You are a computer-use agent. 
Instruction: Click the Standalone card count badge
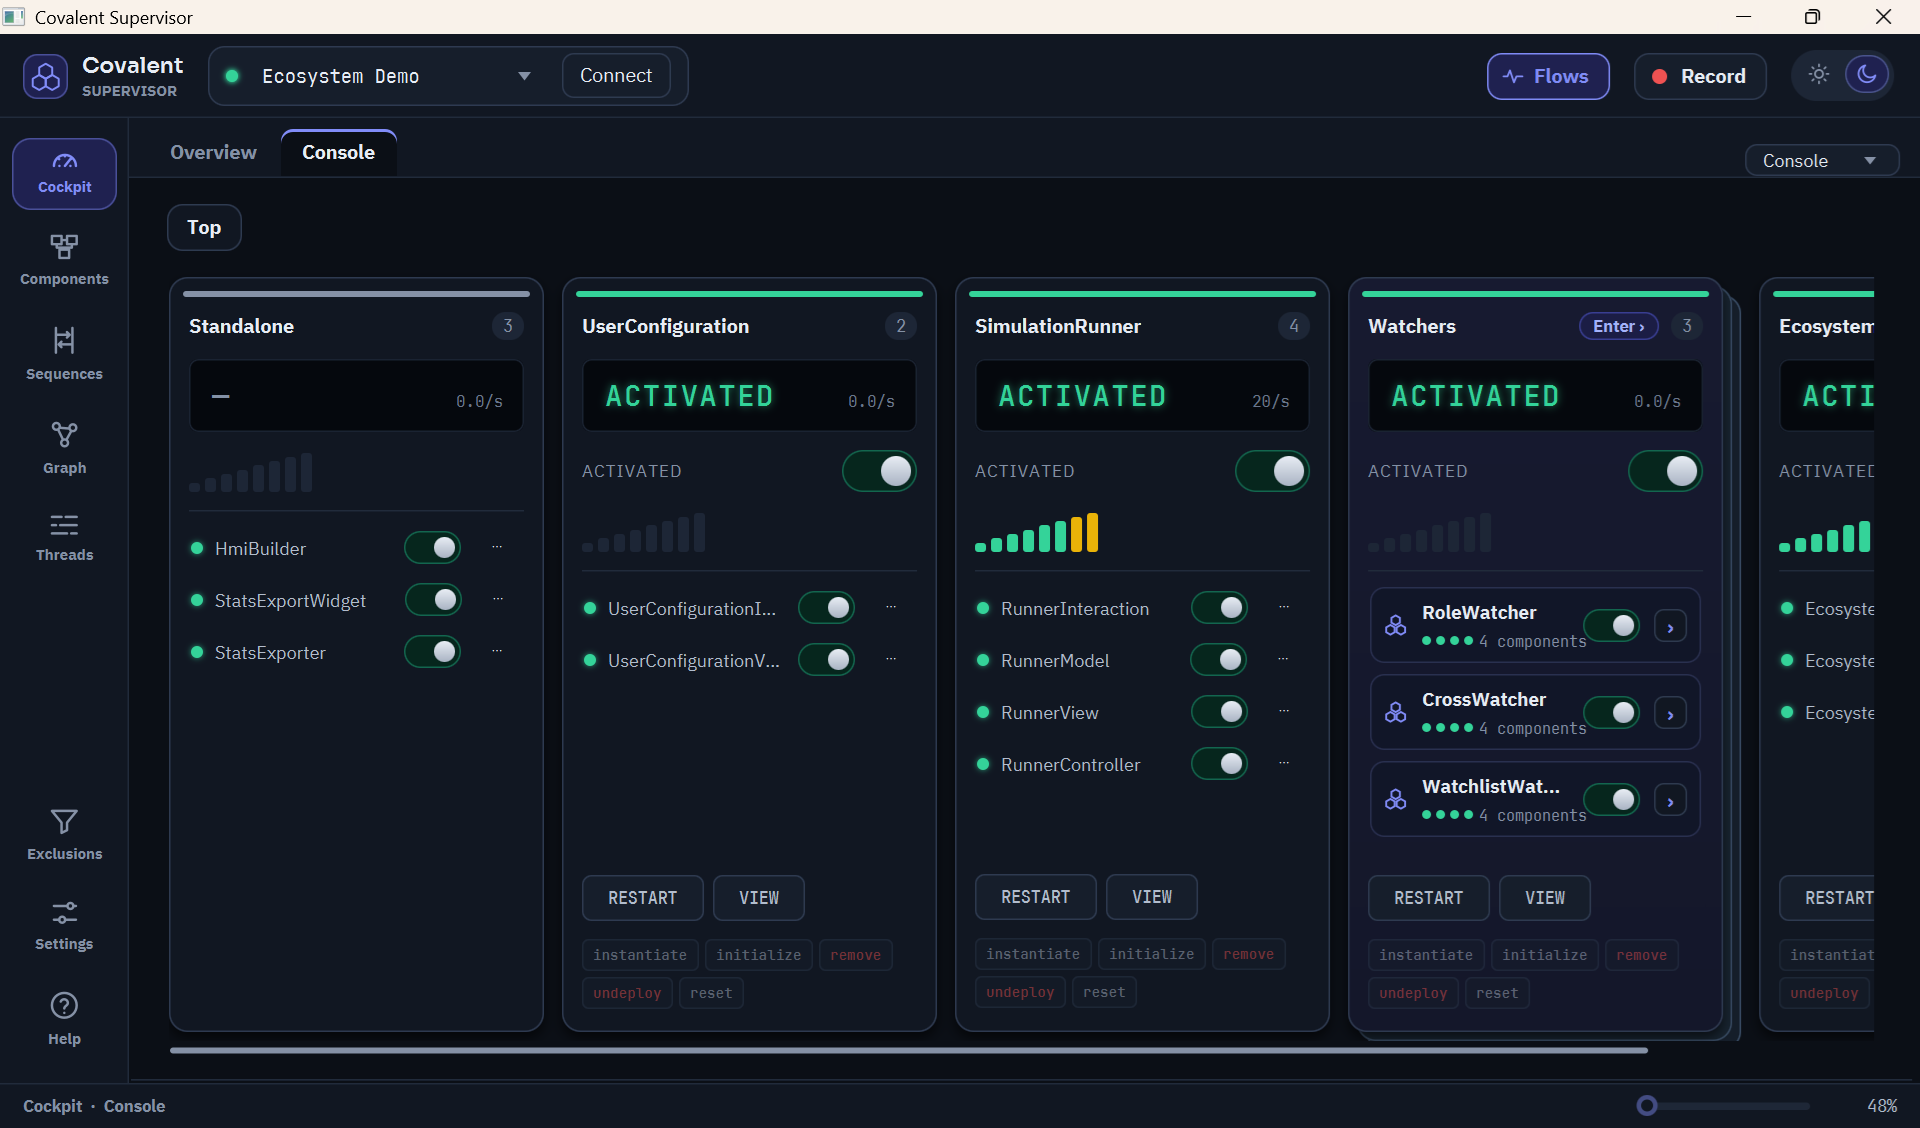tap(508, 326)
